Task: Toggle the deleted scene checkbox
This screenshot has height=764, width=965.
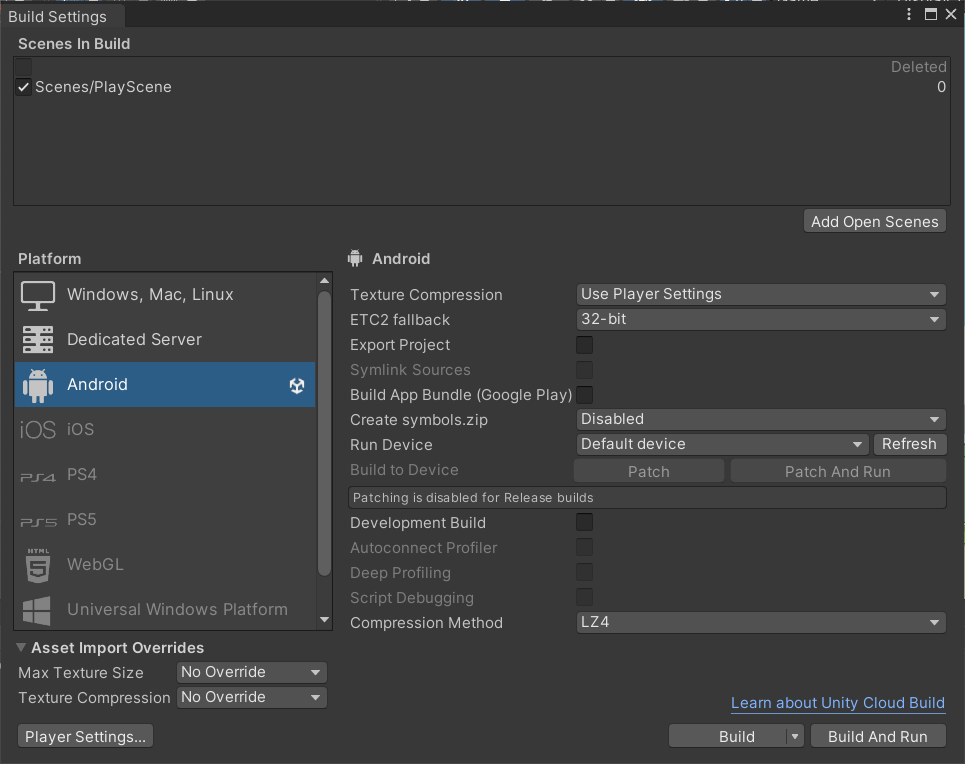Action: 23,66
